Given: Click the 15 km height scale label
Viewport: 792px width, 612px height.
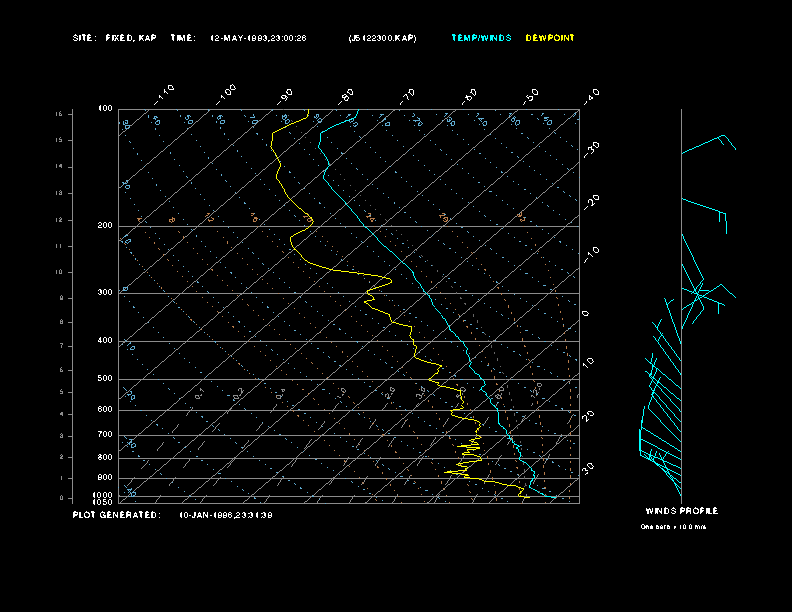Looking at the screenshot, I should [59, 140].
